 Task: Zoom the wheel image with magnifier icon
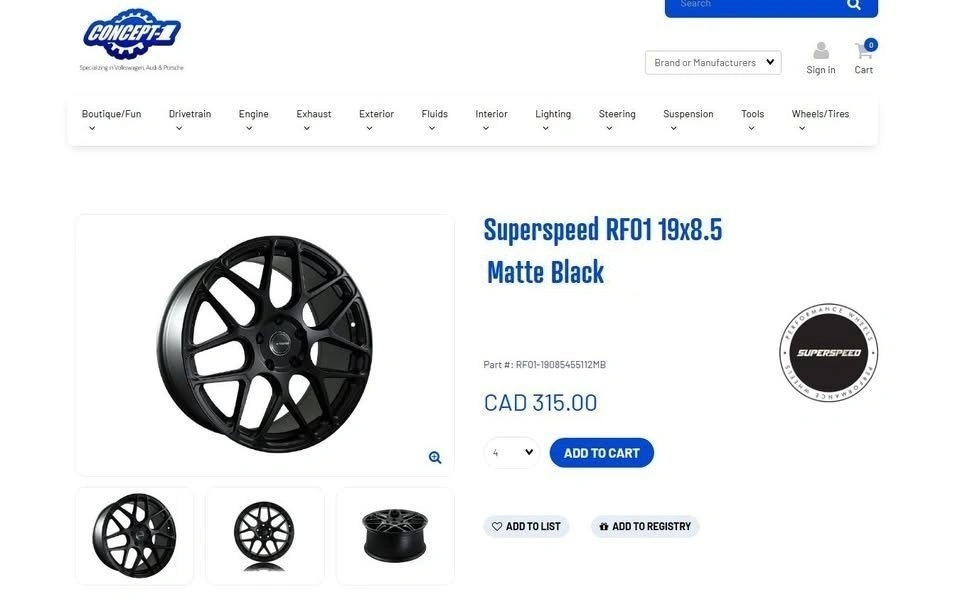point(435,457)
